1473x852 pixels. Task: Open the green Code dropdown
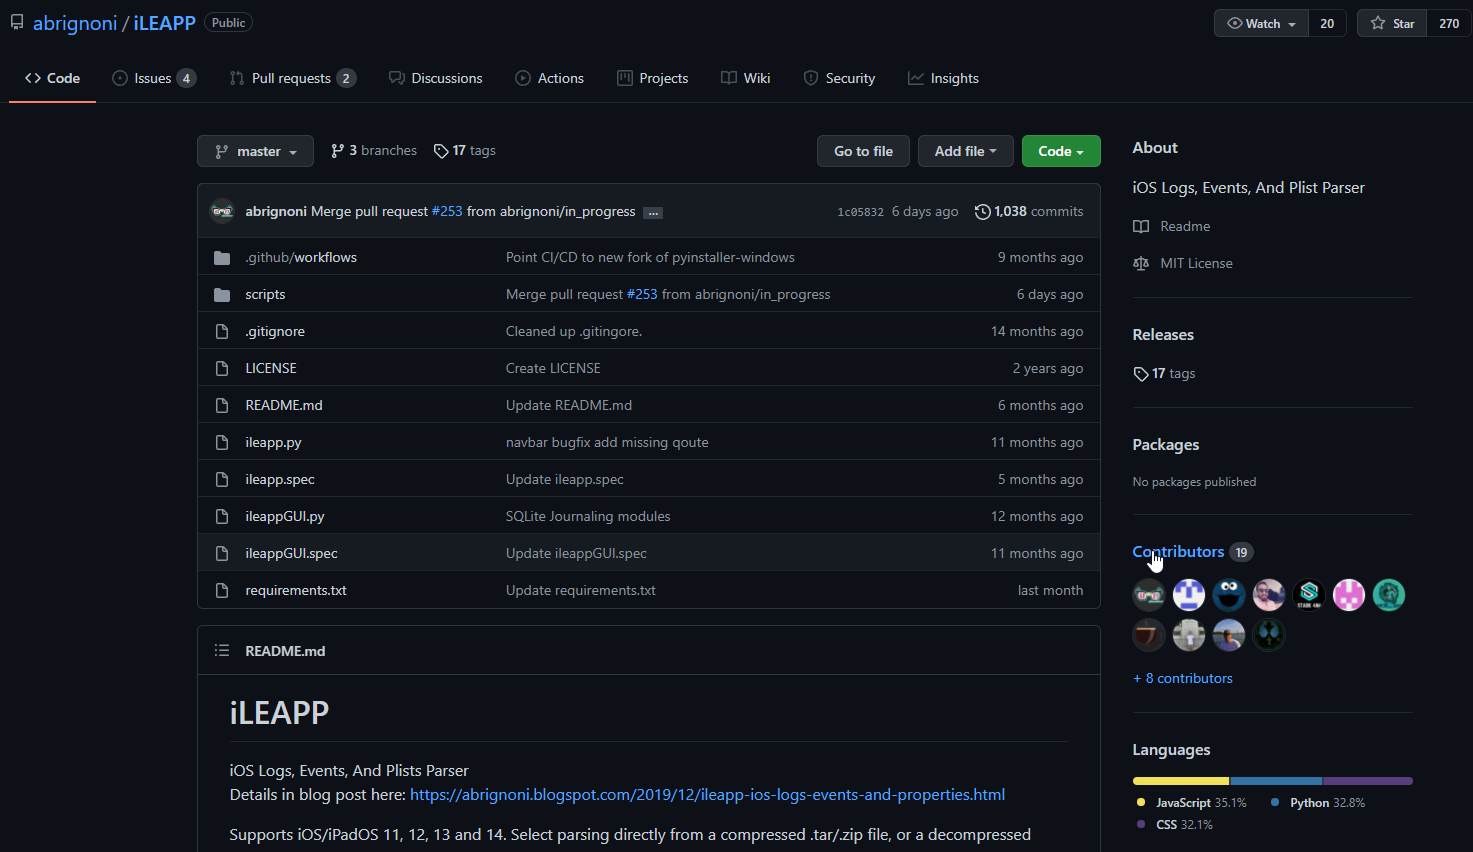coord(1061,151)
